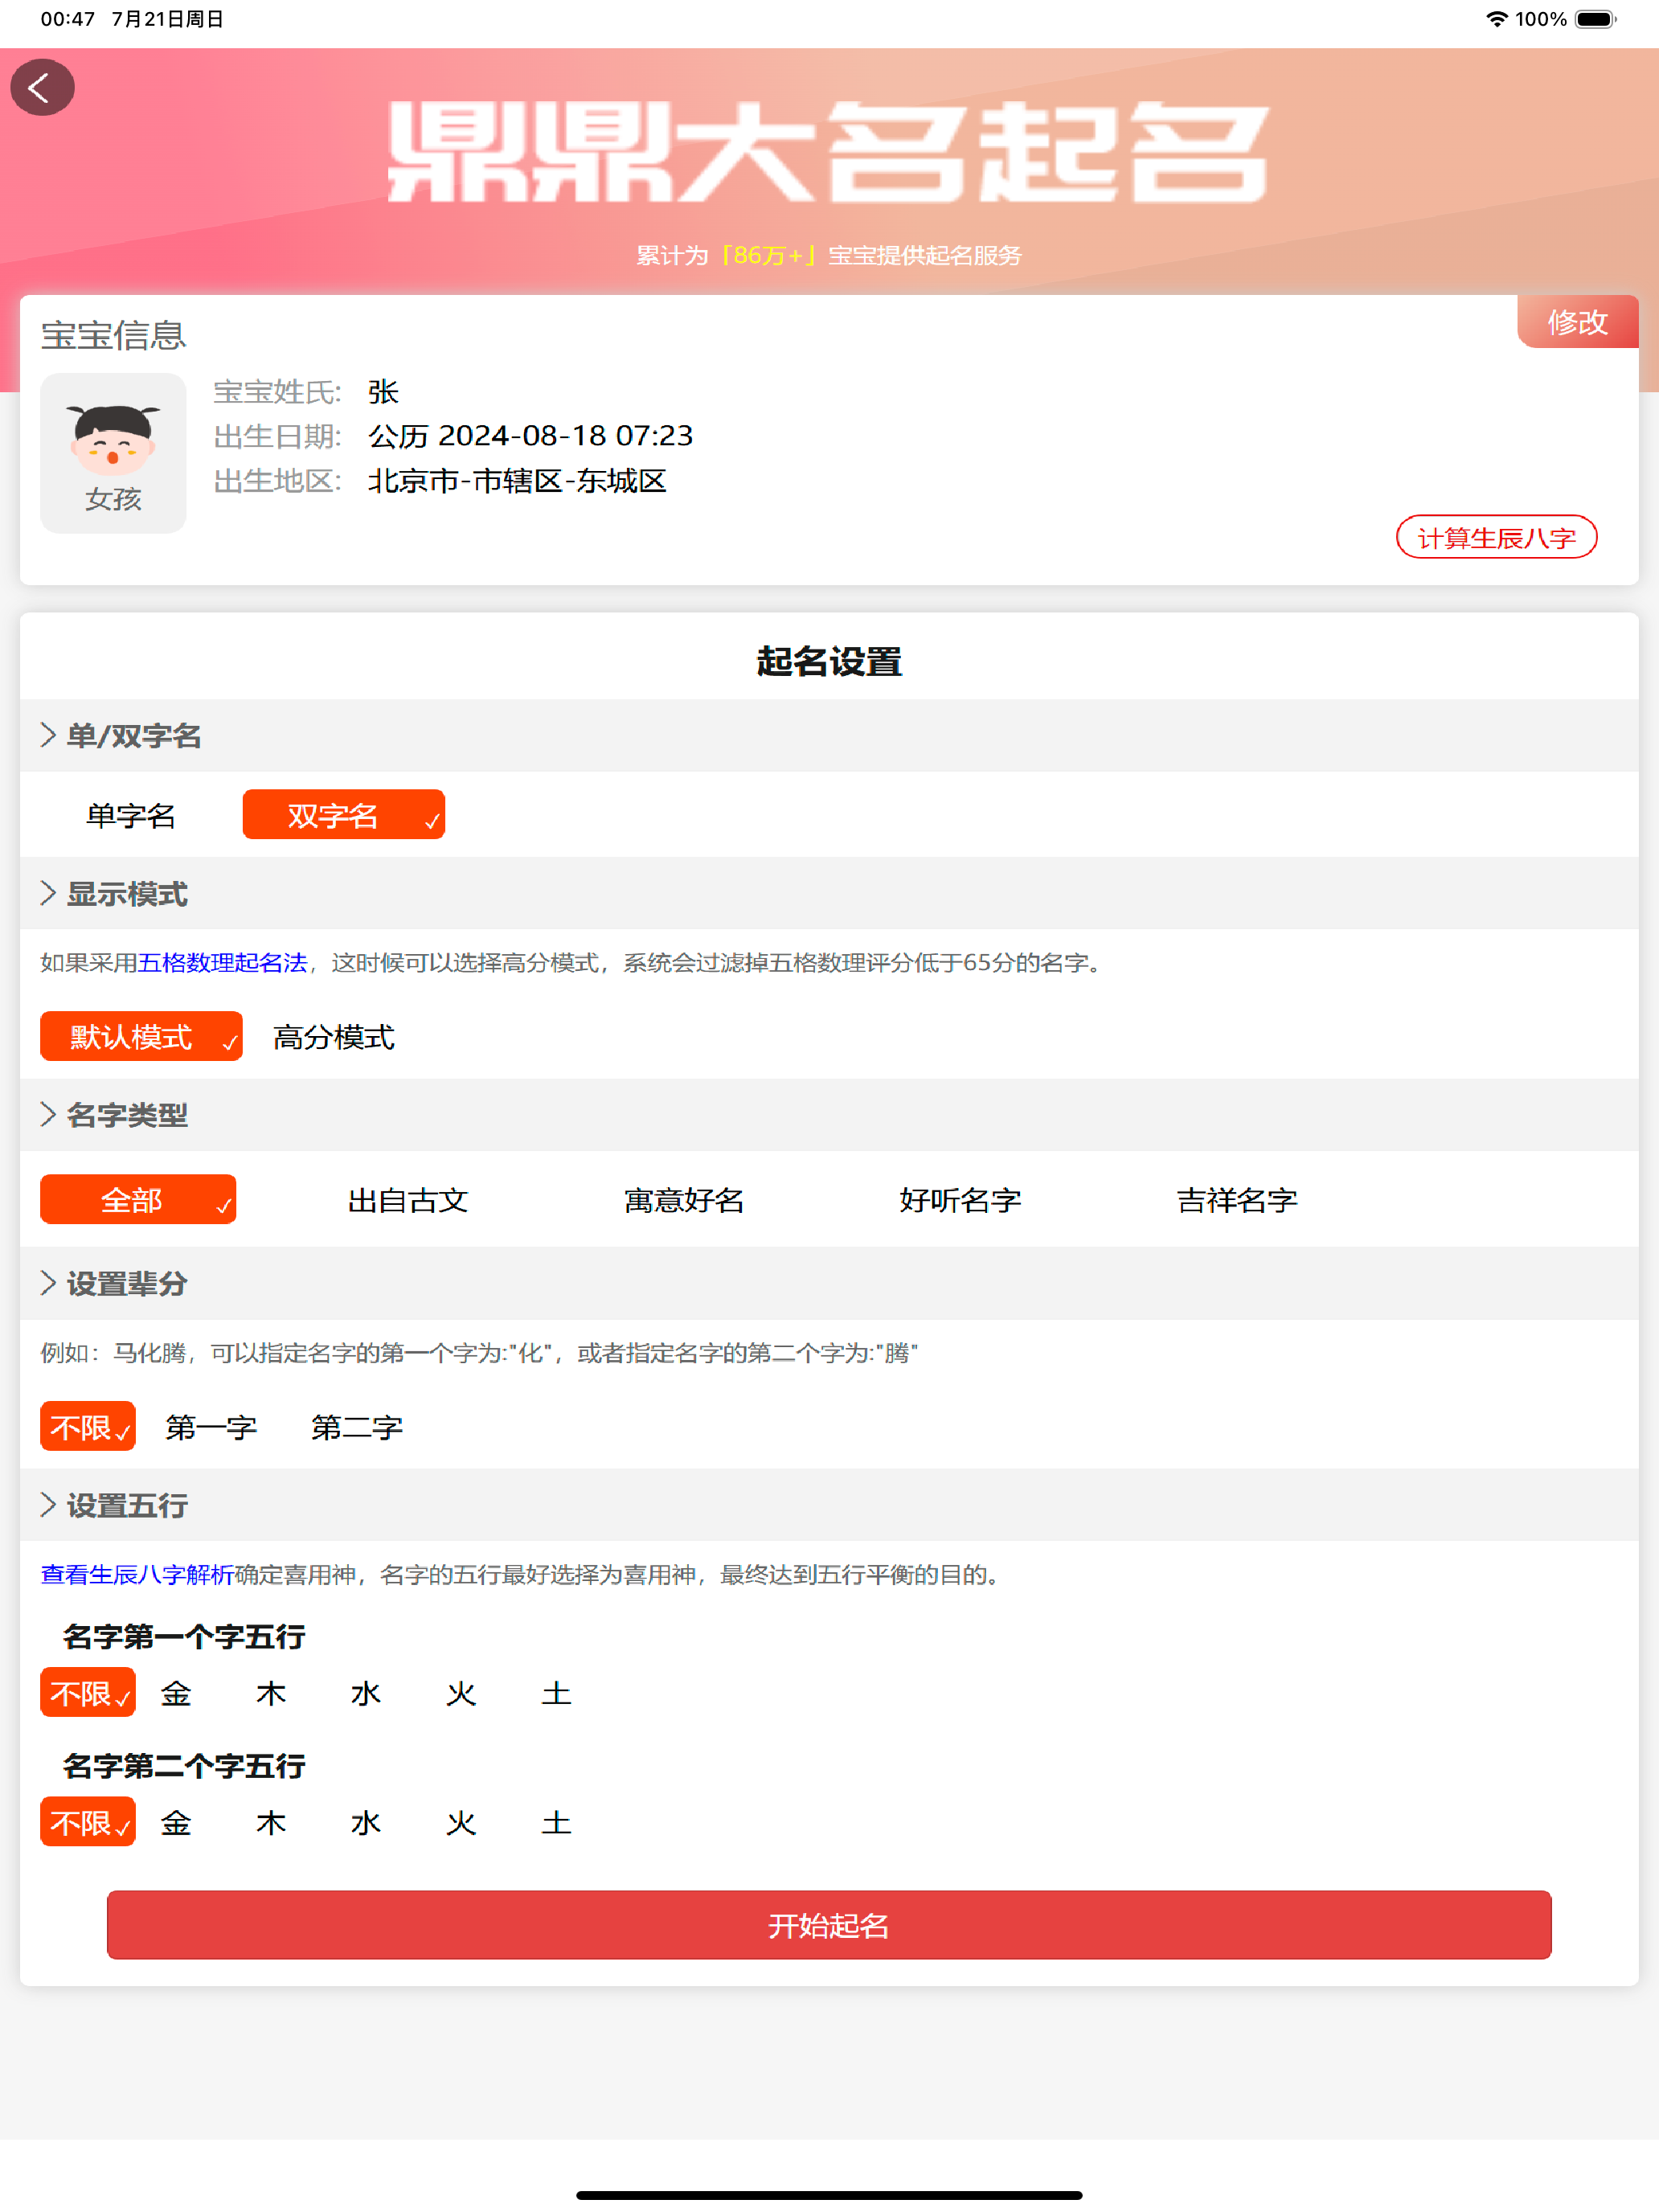This screenshot has width=1659, height=2212.
Task: Choose 土 for second character element
Action: (556, 1822)
